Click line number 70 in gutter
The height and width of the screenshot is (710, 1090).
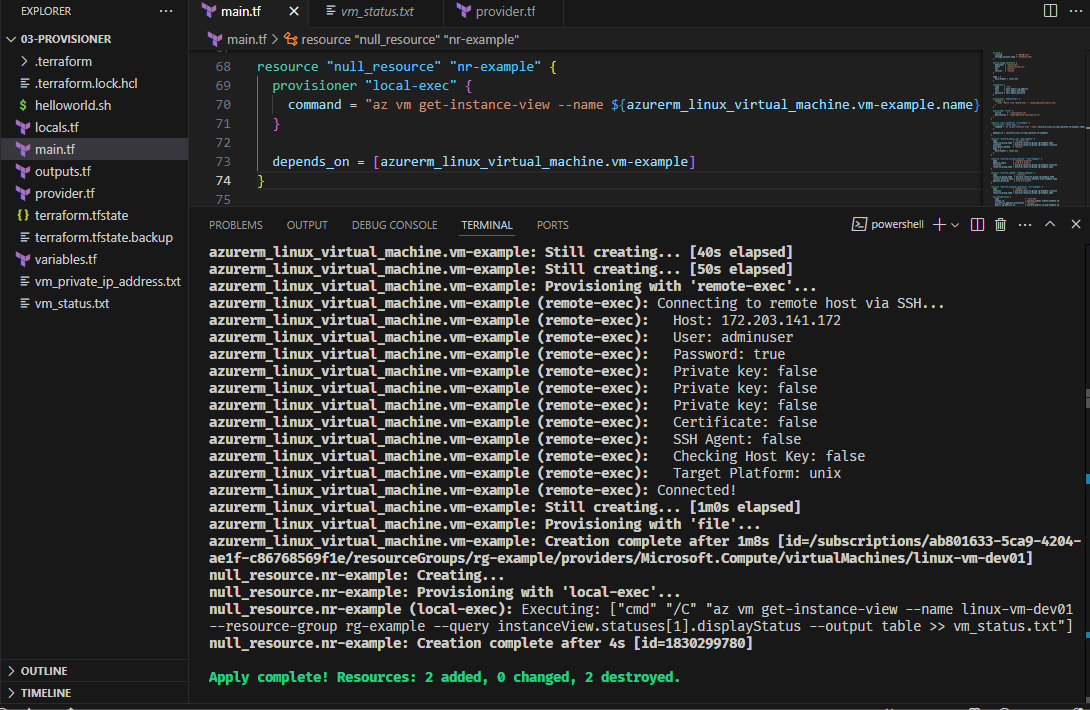(x=222, y=104)
